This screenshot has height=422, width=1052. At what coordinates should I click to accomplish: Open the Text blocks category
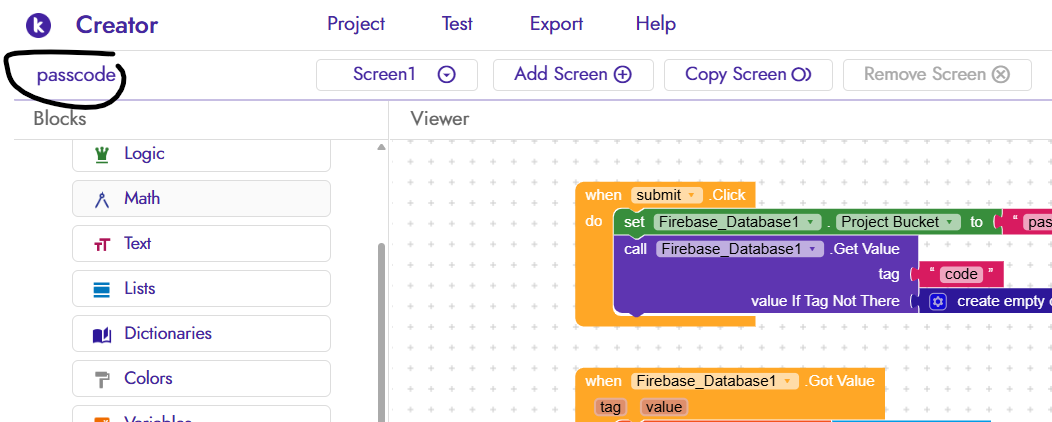point(201,244)
